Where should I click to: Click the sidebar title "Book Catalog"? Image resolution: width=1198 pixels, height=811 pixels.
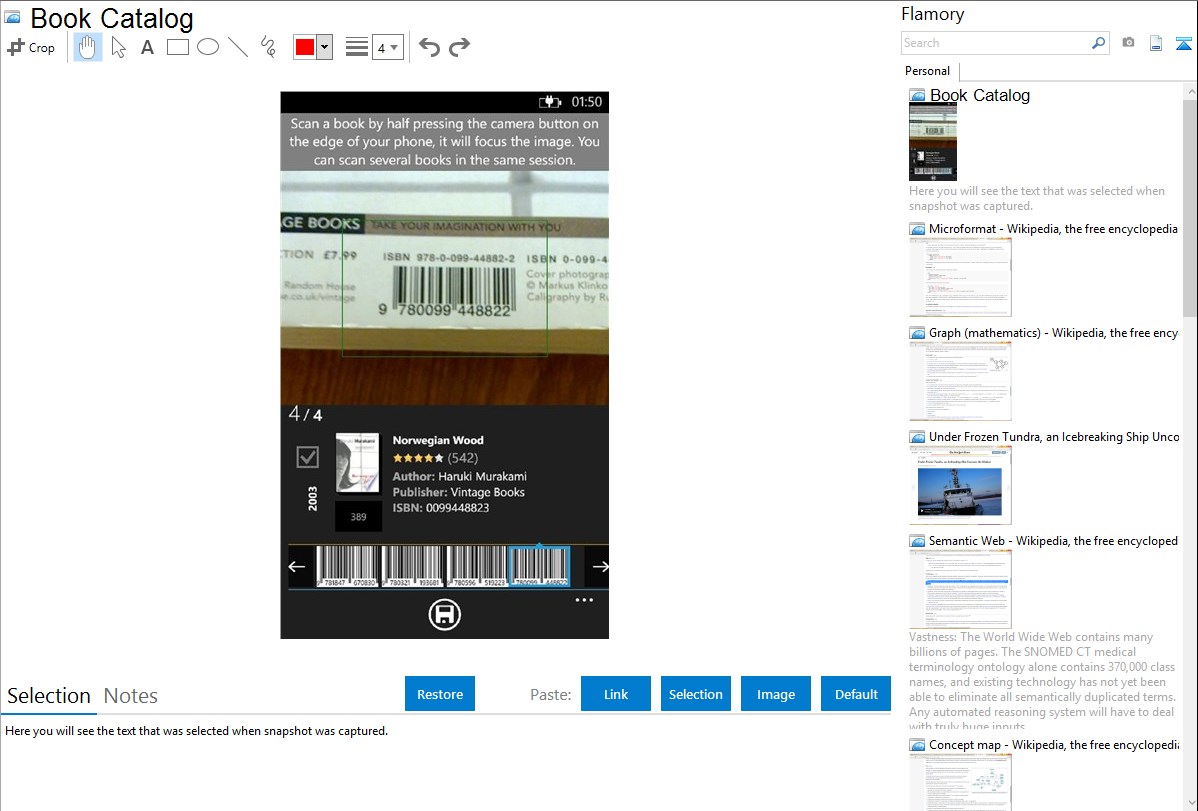point(979,96)
